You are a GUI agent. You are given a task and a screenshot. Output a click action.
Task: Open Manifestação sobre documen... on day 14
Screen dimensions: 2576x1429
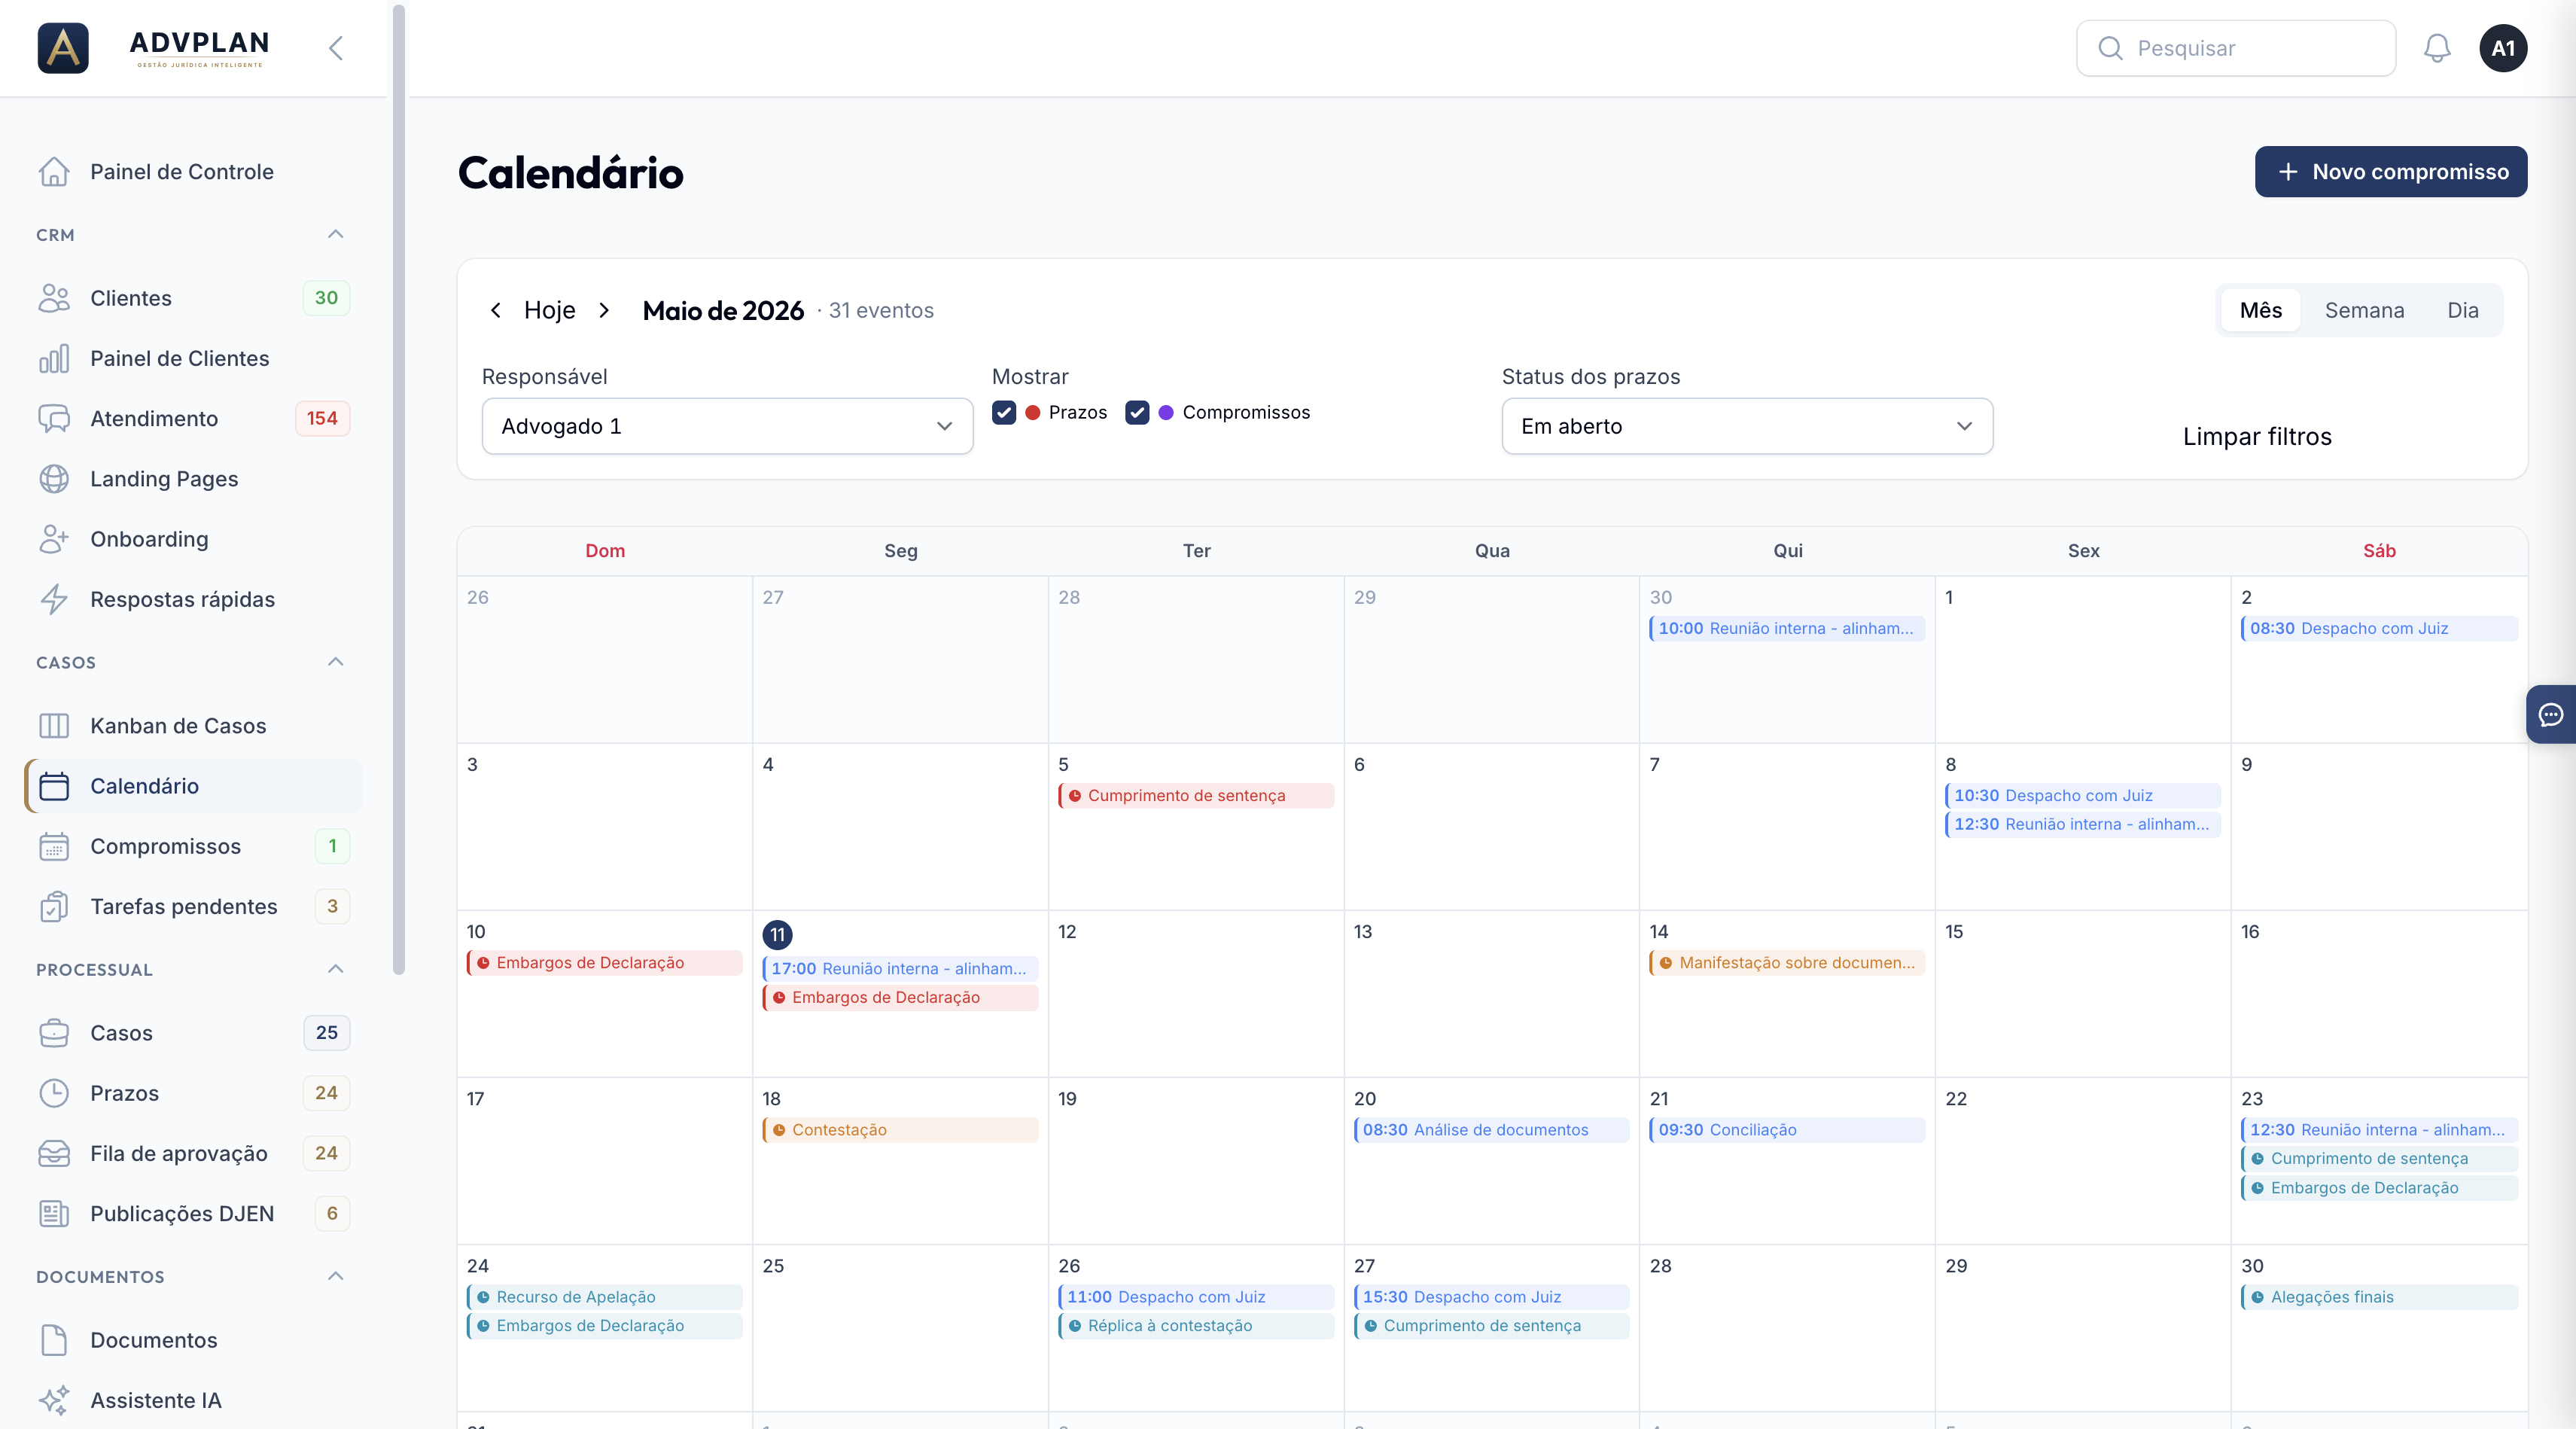1787,963
